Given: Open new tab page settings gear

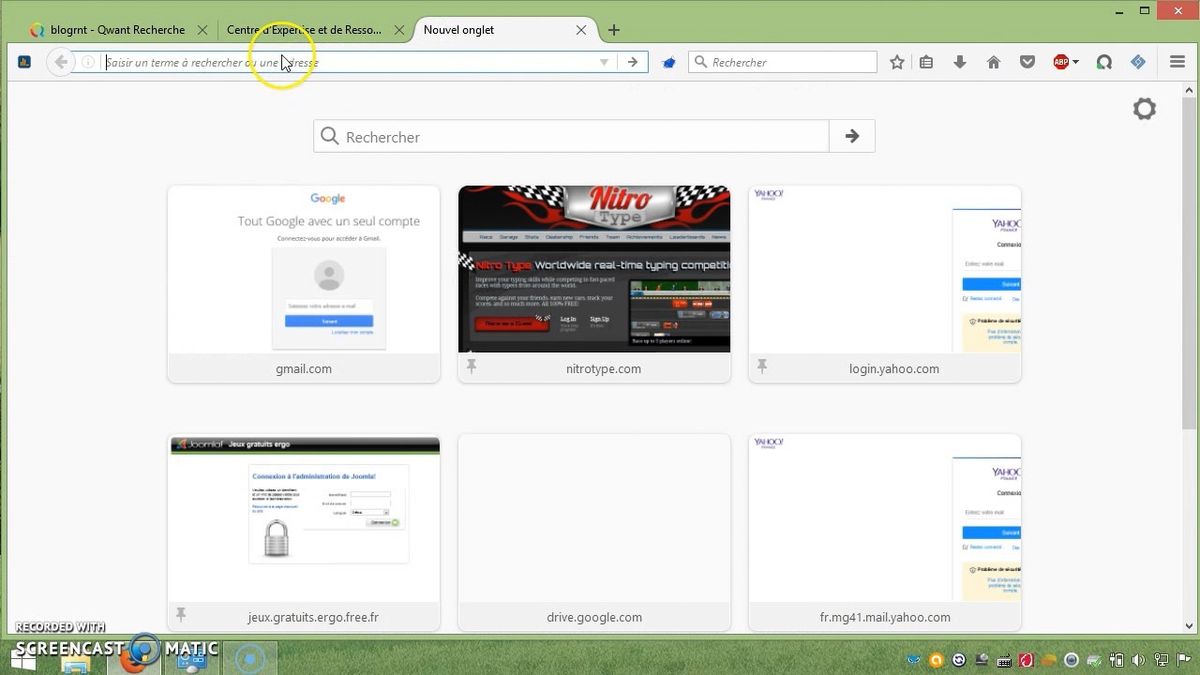Looking at the screenshot, I should pyautogui.click(x=1144, y=109).
